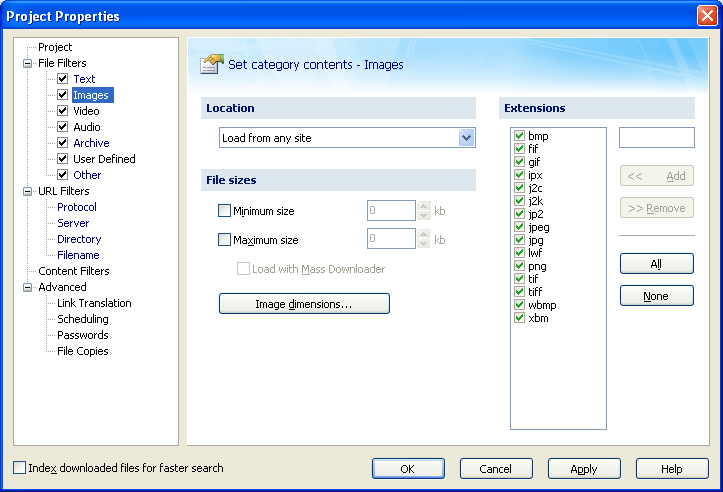Viewport: 723px width, 492px height.
Task: Check all extensions with All button
Action: (x=657, y=264)
